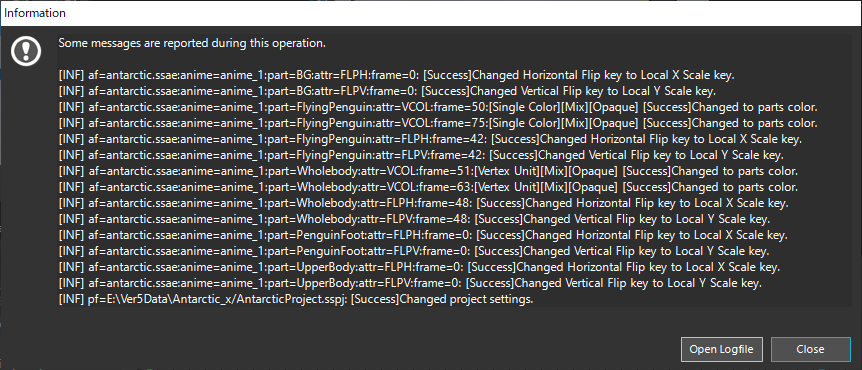Click the Information dialog title bar

(x=431, y=13)
